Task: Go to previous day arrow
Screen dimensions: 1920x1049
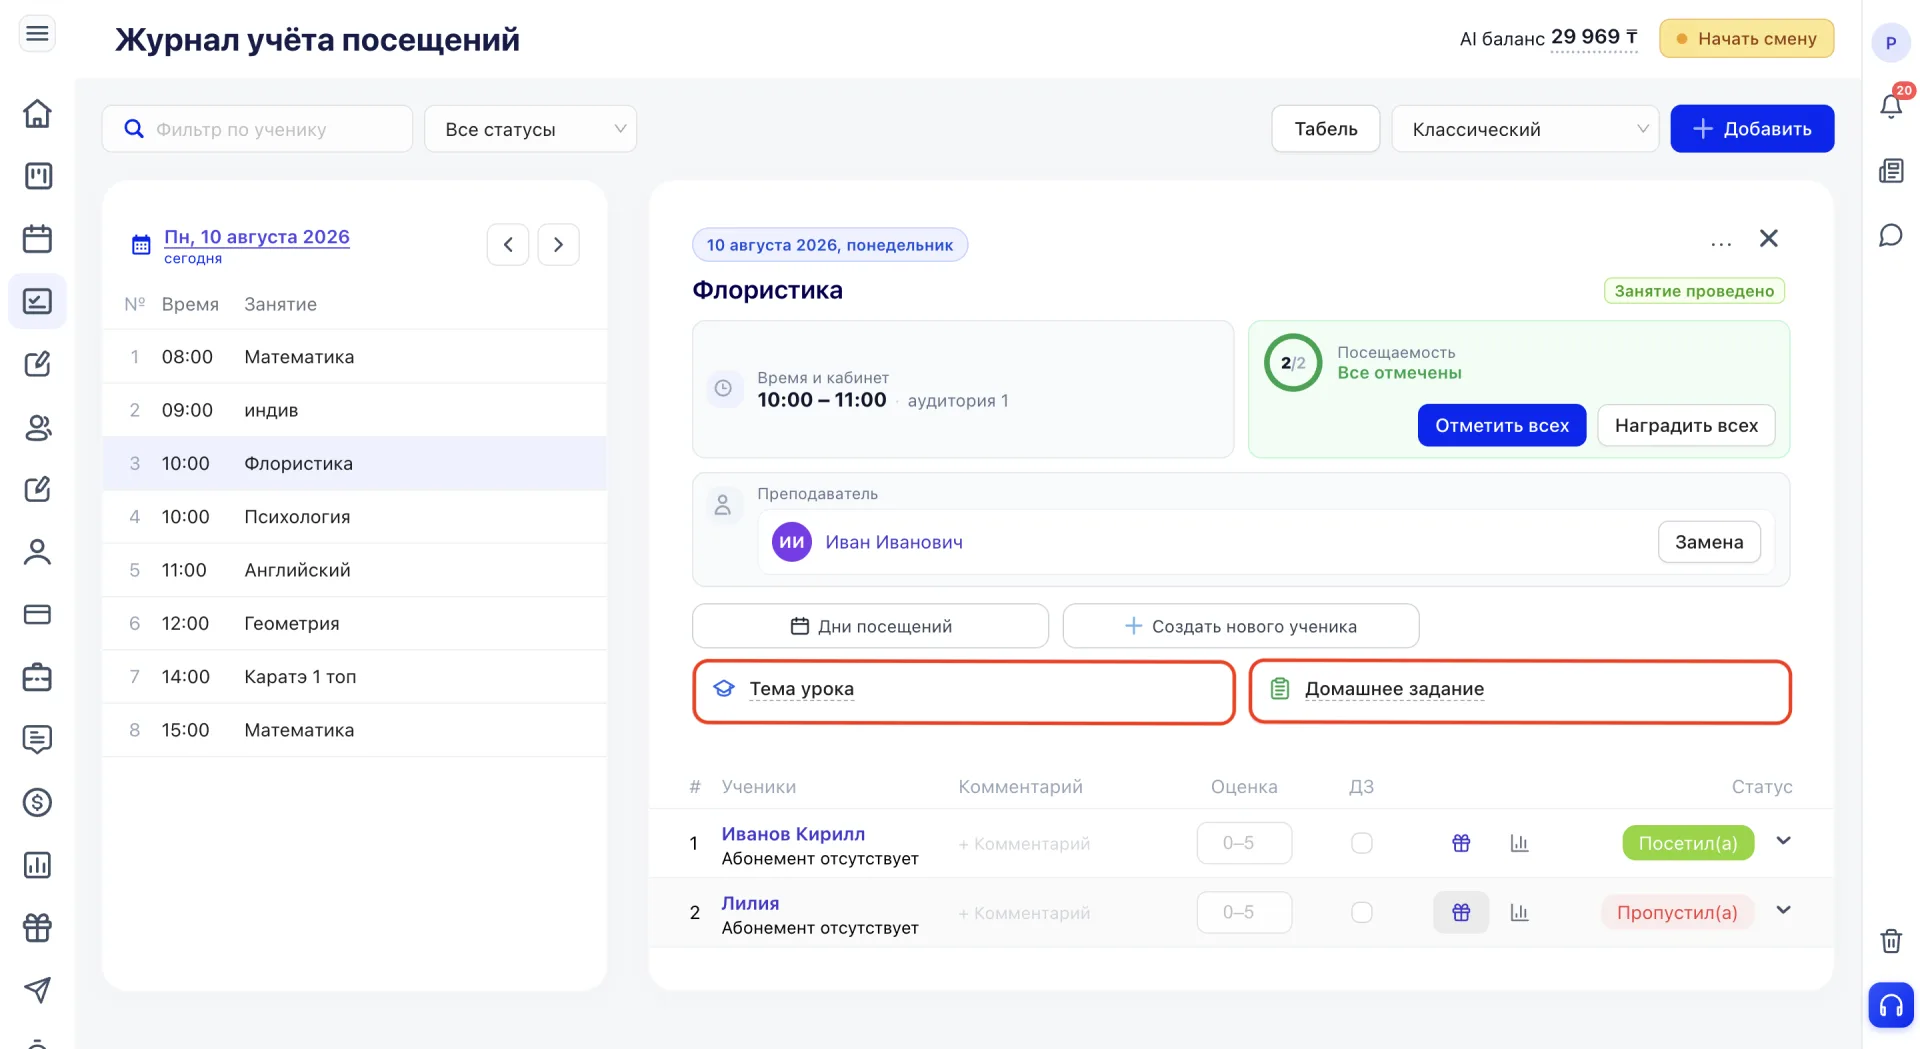Action: coord(508,244)
